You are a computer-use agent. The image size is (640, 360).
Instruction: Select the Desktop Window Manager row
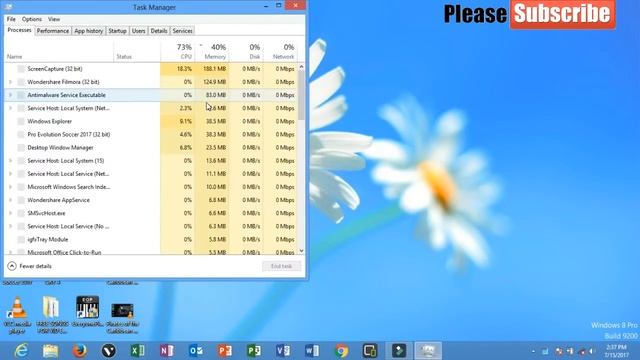pos(151,147)
